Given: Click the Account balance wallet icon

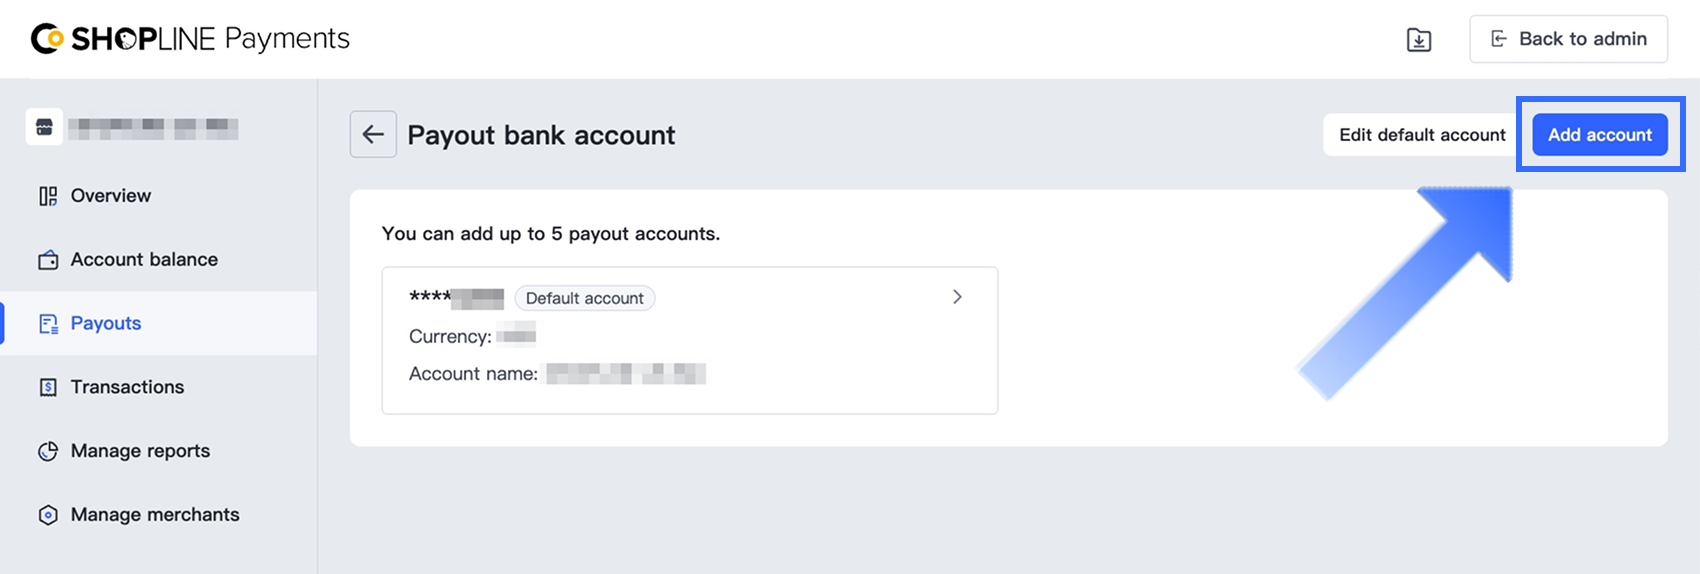Looking at the screenshot, I should pyautogui.click(x=48, y=260).
